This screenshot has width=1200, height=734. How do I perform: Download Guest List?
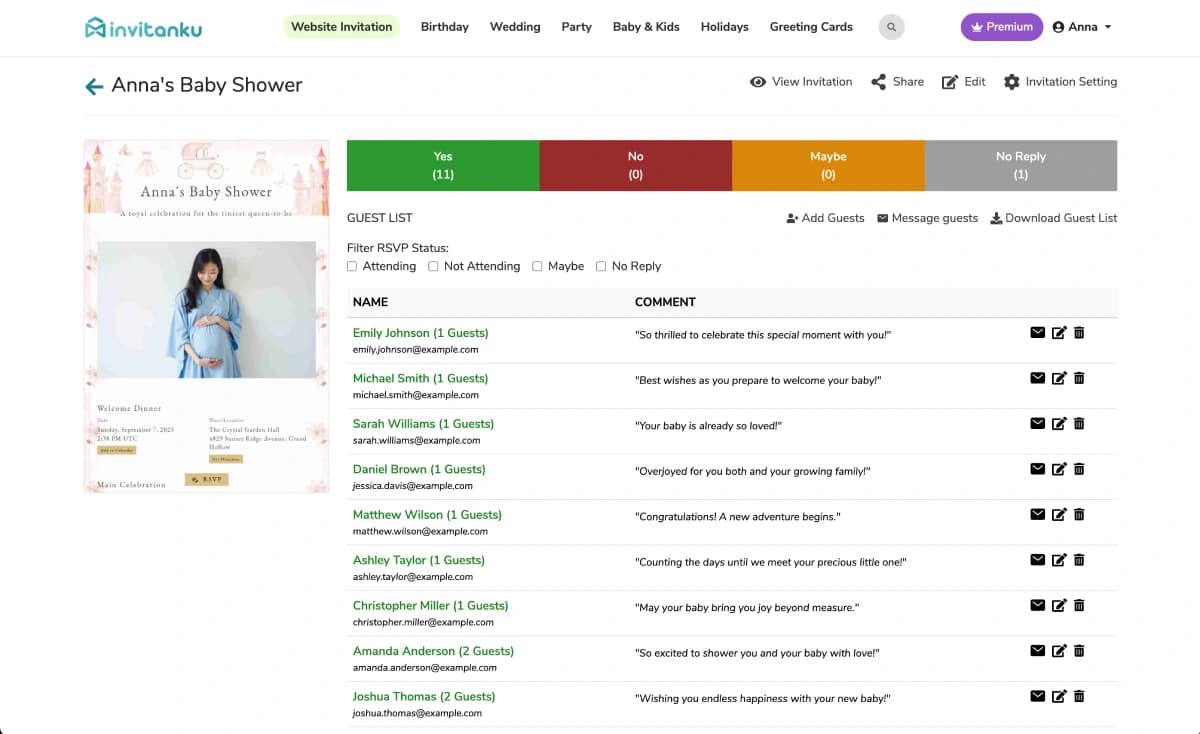pyautogui.click(x=1054, y=218)
